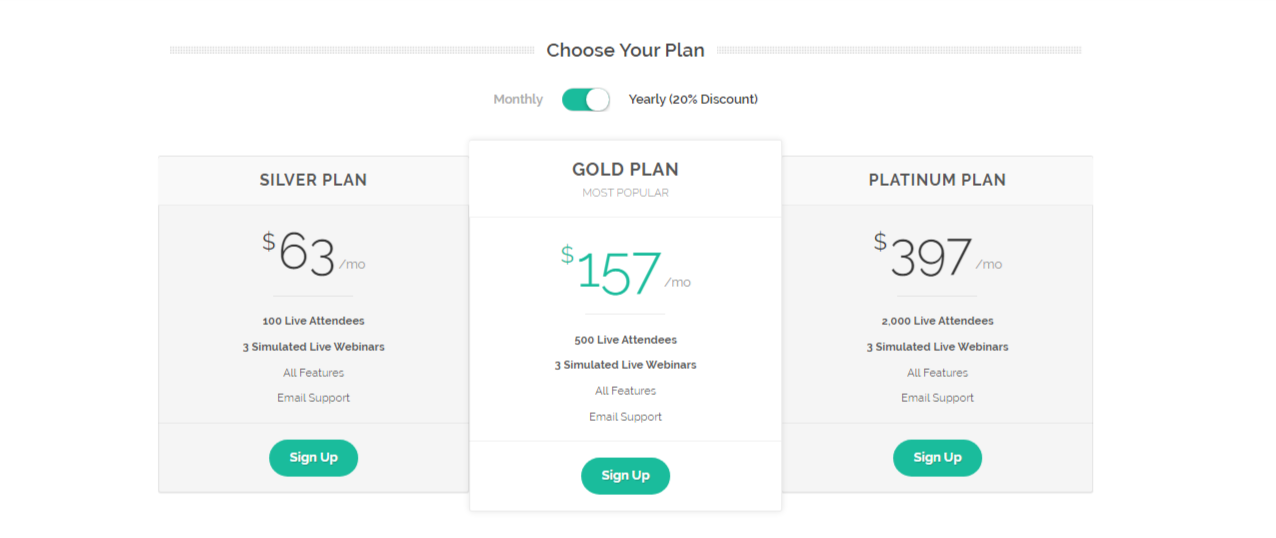
Task: Click the $397 per month price
Action: tap(937, 254)
